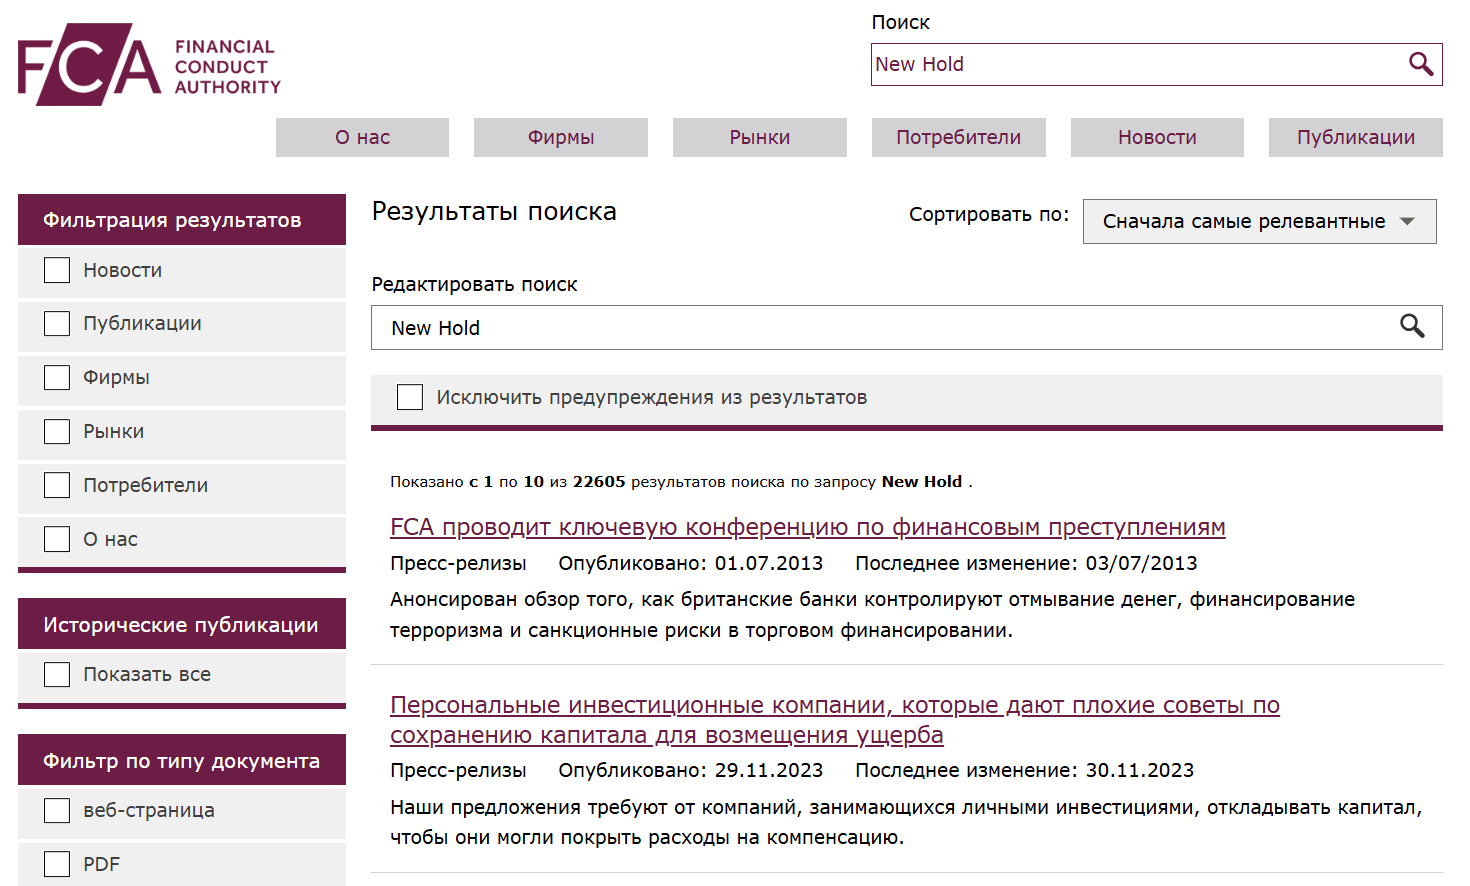The width and height of the screenshot is (1470, 886).
Task: Click the magnifier icon next to 'Редактировать поиск'
Action: [1412, 327]
